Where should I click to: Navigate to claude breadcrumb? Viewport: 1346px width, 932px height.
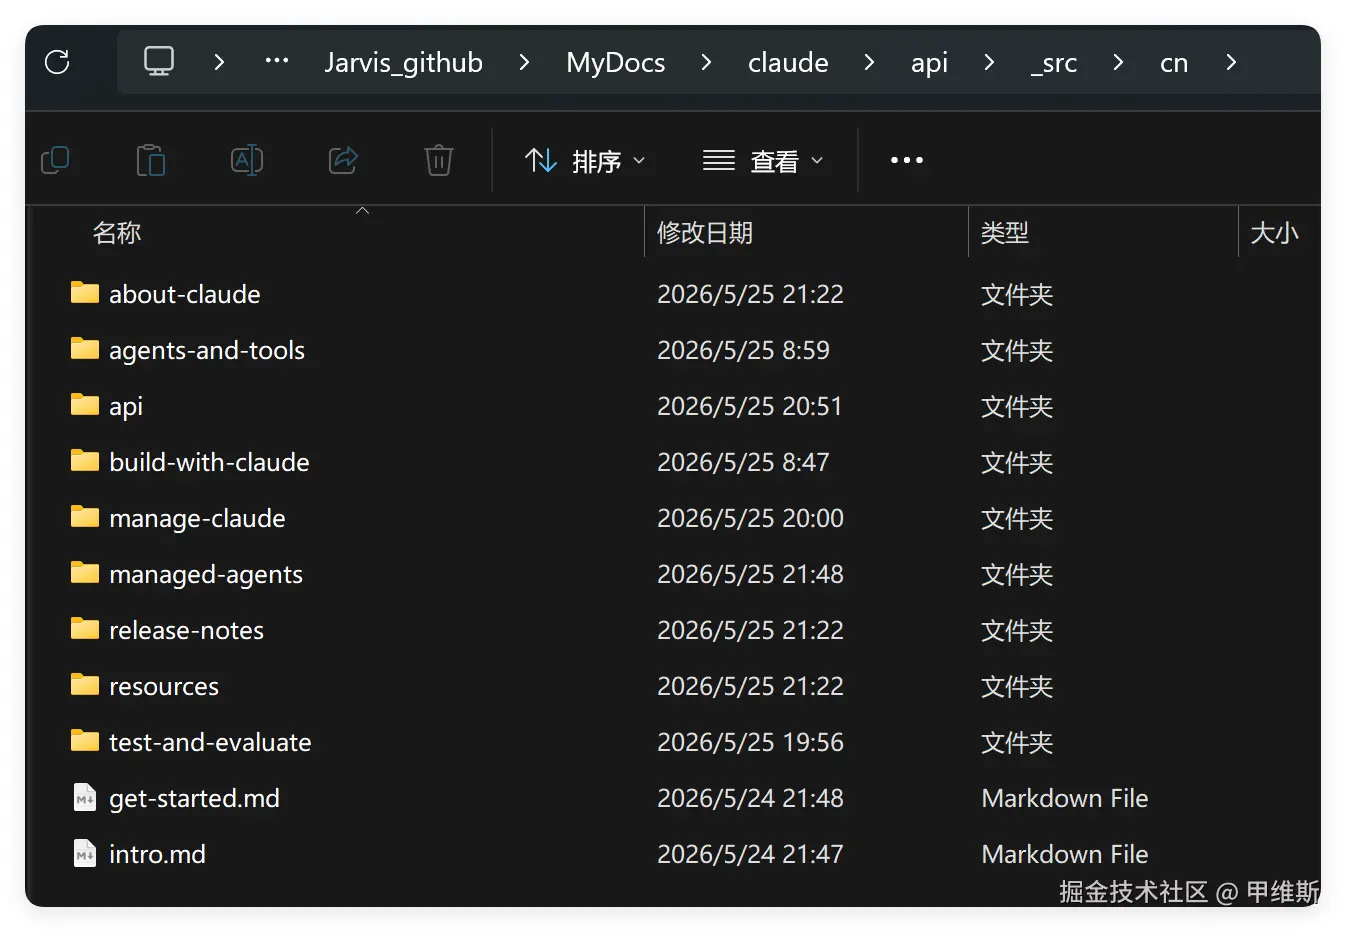pos(788,63)
